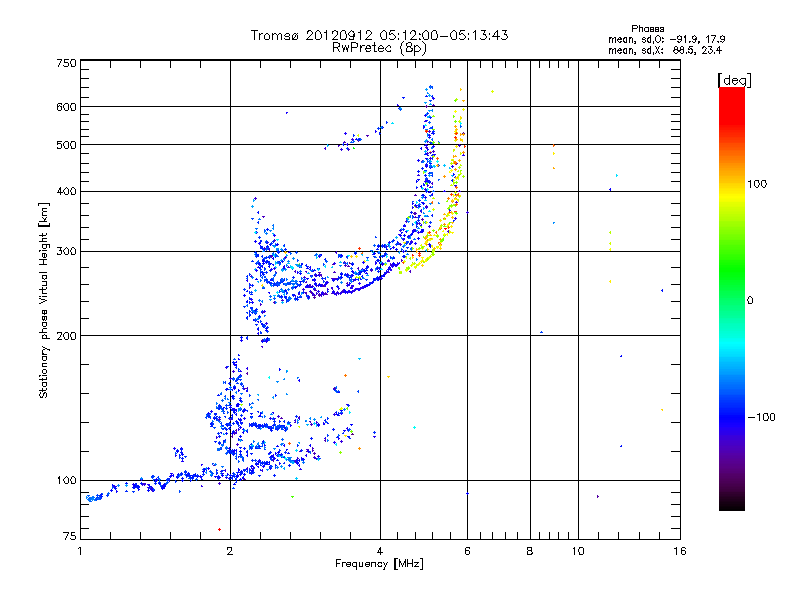The image size is (800, 600).
Task: Select the "mean, sd,O: -91.9, 17.9" line
Action: click(x=666, y=39)
